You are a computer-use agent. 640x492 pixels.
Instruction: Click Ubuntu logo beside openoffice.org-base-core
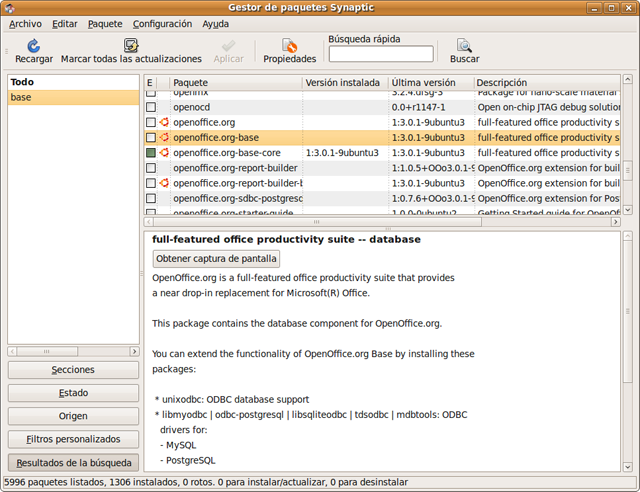tap(164, 153)
